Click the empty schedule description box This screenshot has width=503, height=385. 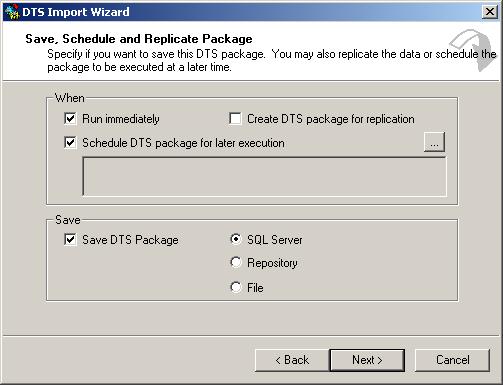pyautogui.click(x=264, y=176)
